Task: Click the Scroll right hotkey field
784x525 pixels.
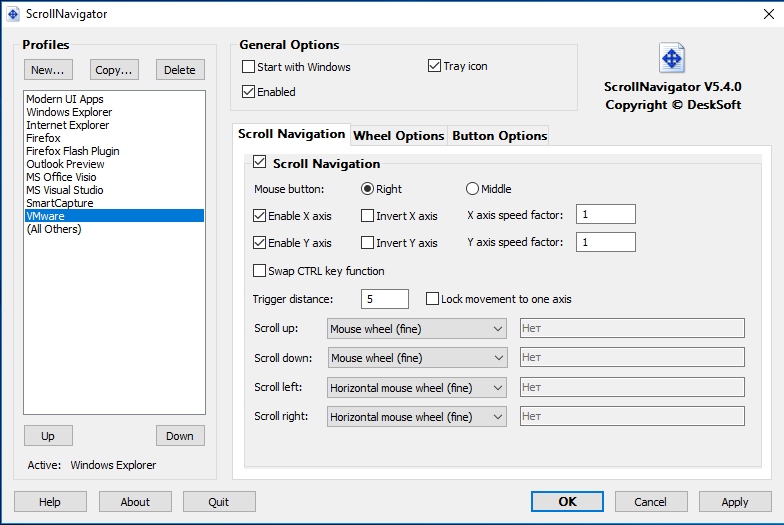Action: point(632,416)
